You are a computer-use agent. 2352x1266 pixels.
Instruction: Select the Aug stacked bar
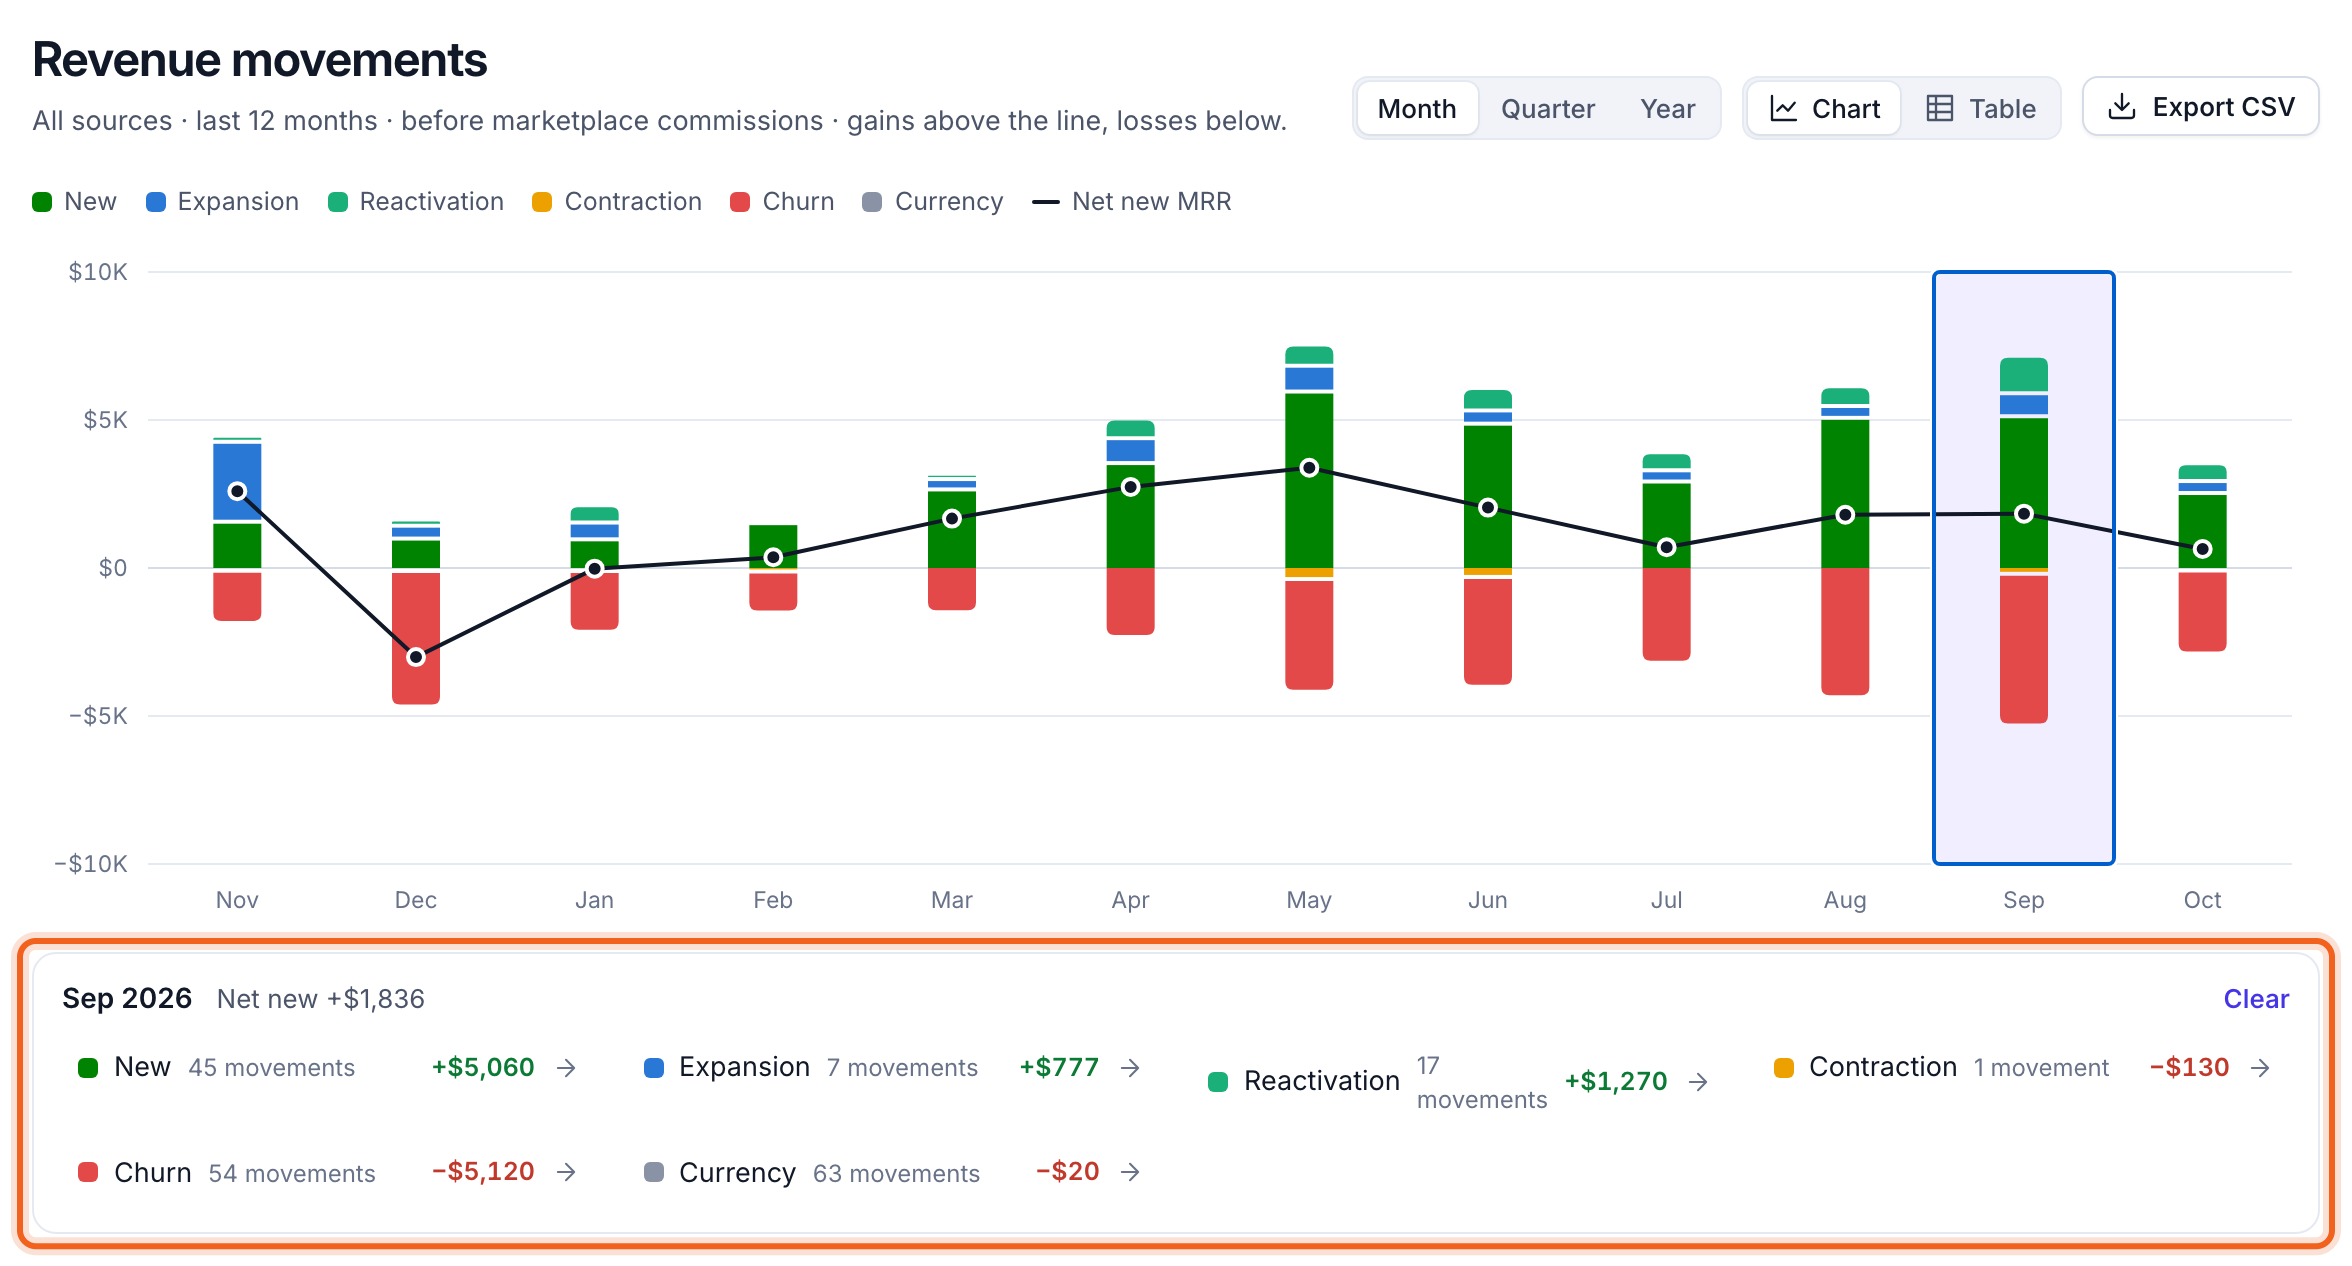(x=1845, y=541)
